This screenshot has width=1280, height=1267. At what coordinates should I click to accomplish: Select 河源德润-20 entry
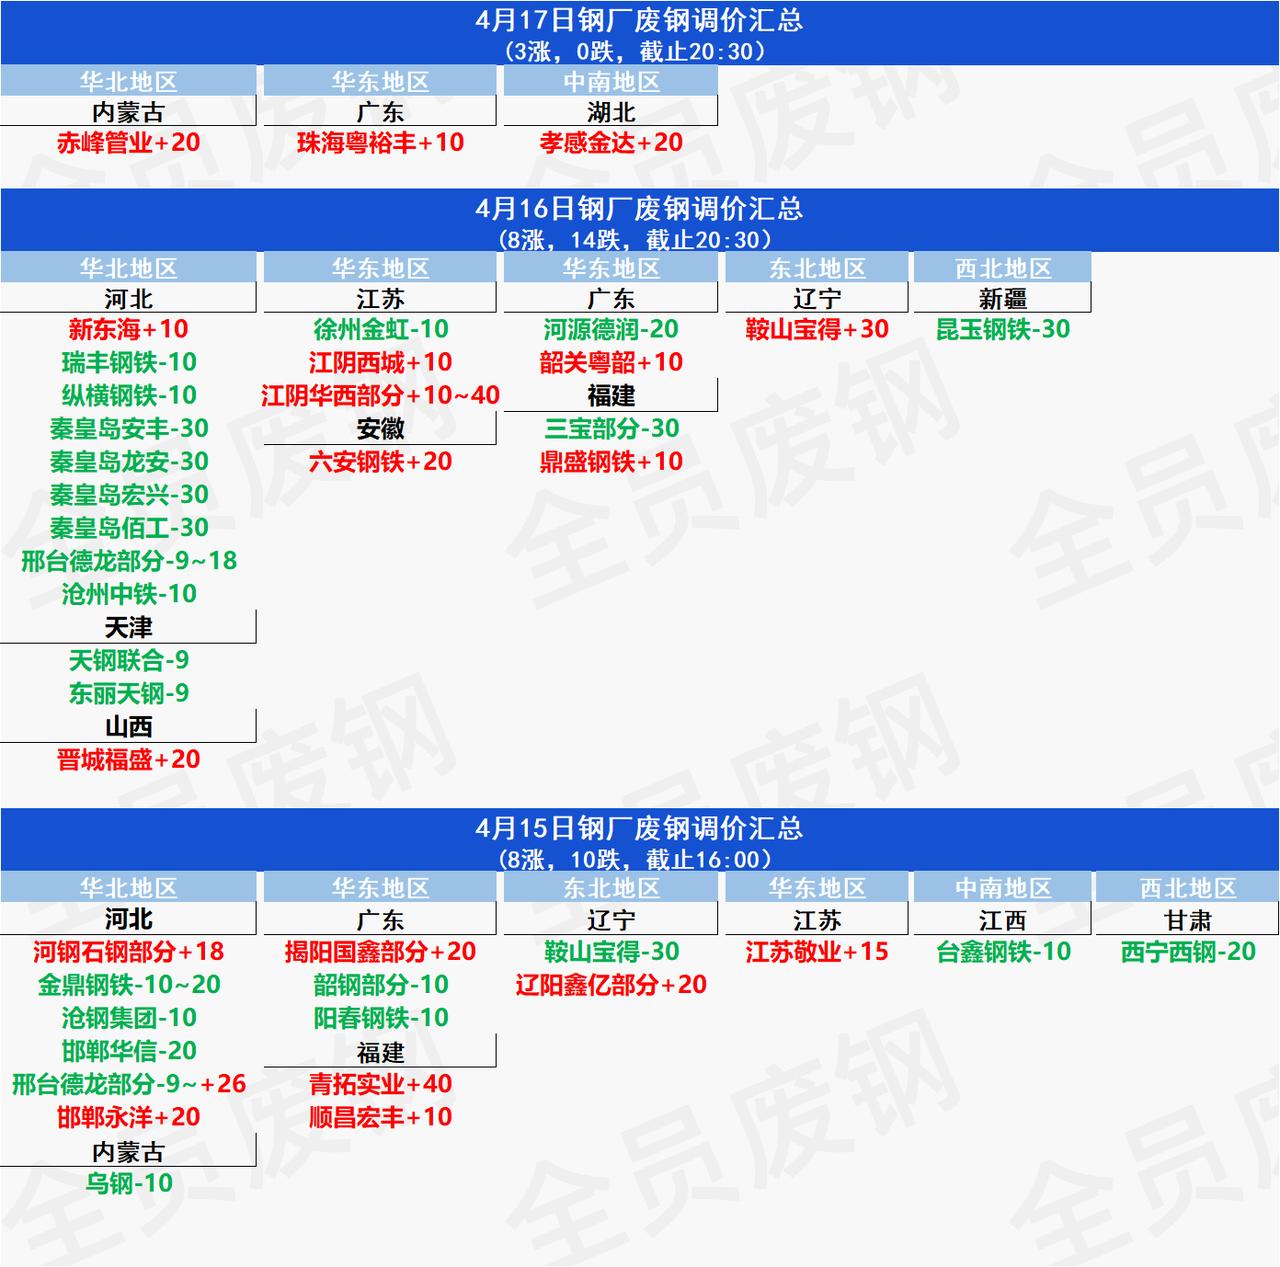611,329
